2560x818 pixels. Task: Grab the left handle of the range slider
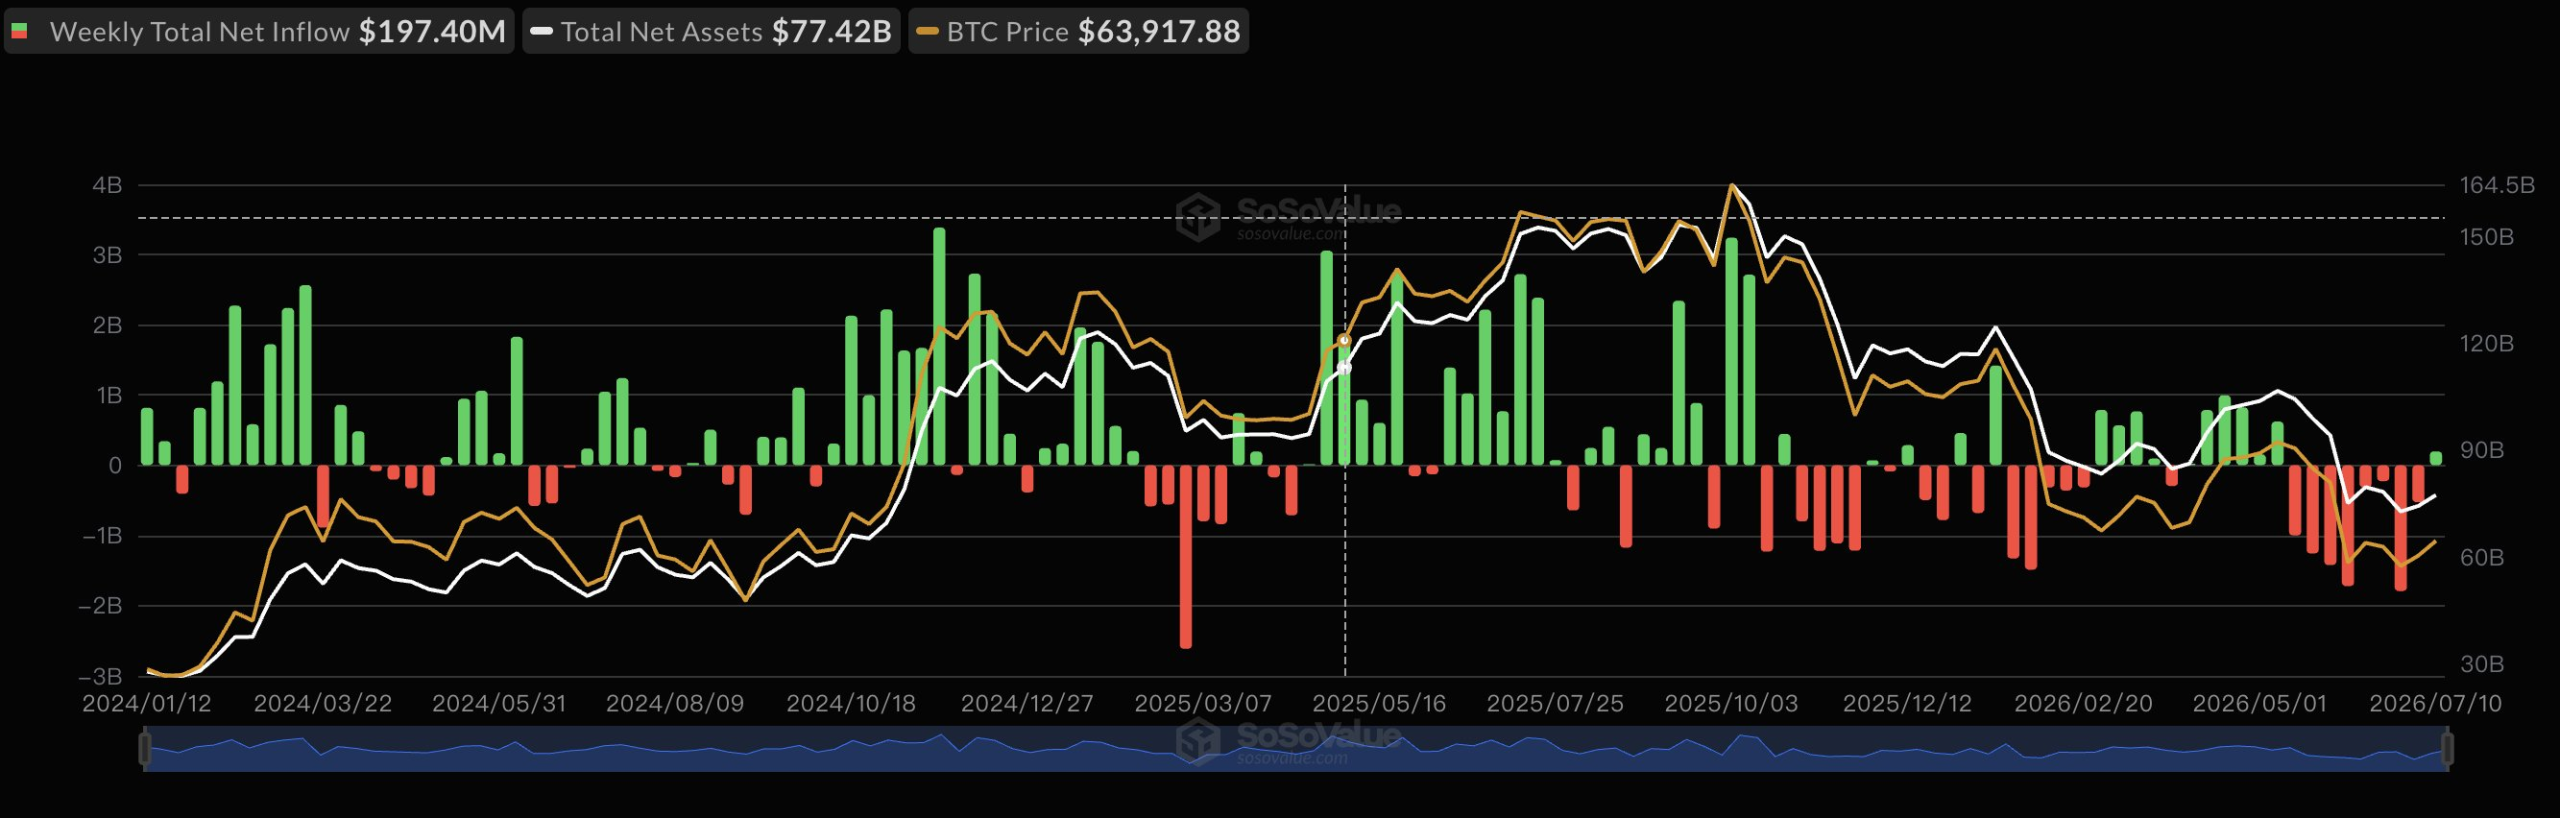coord(145,748)
